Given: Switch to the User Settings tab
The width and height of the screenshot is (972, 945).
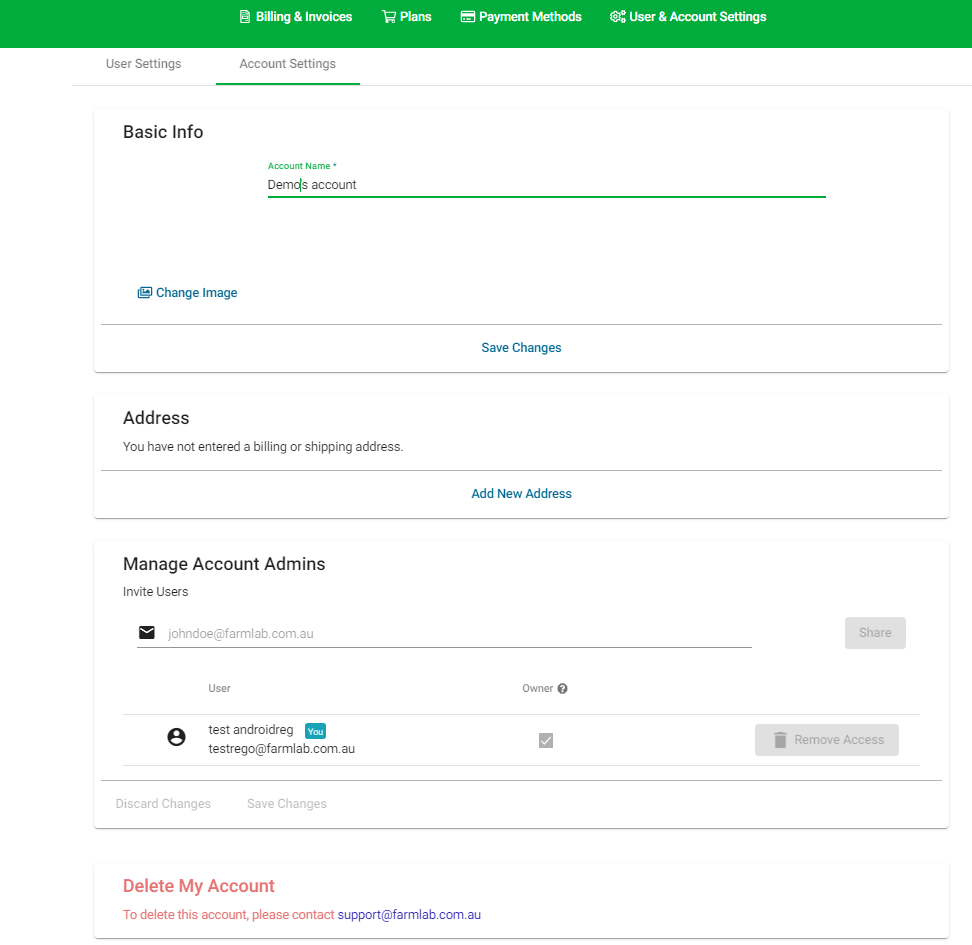Looking at the screenshot, I should [143, 64].
